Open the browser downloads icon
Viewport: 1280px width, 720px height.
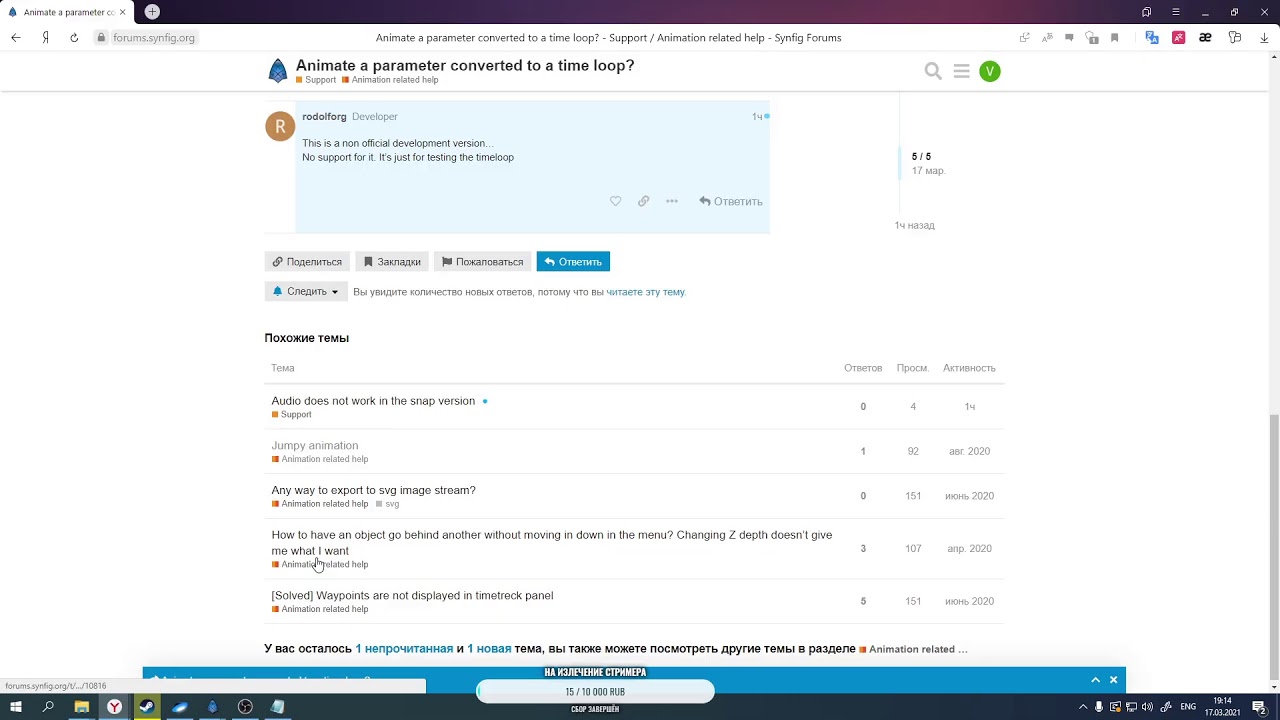1264,37
